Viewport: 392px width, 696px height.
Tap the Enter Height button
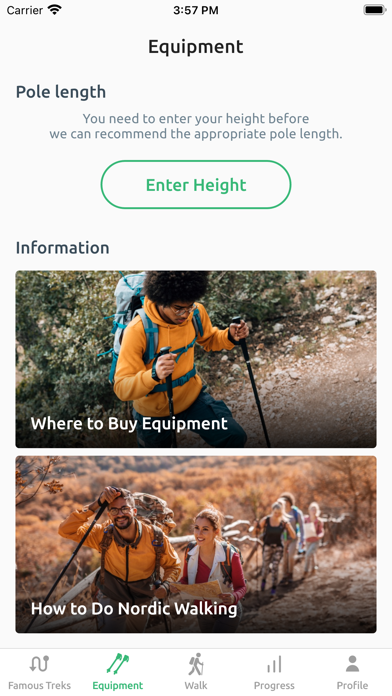point(196,185)
